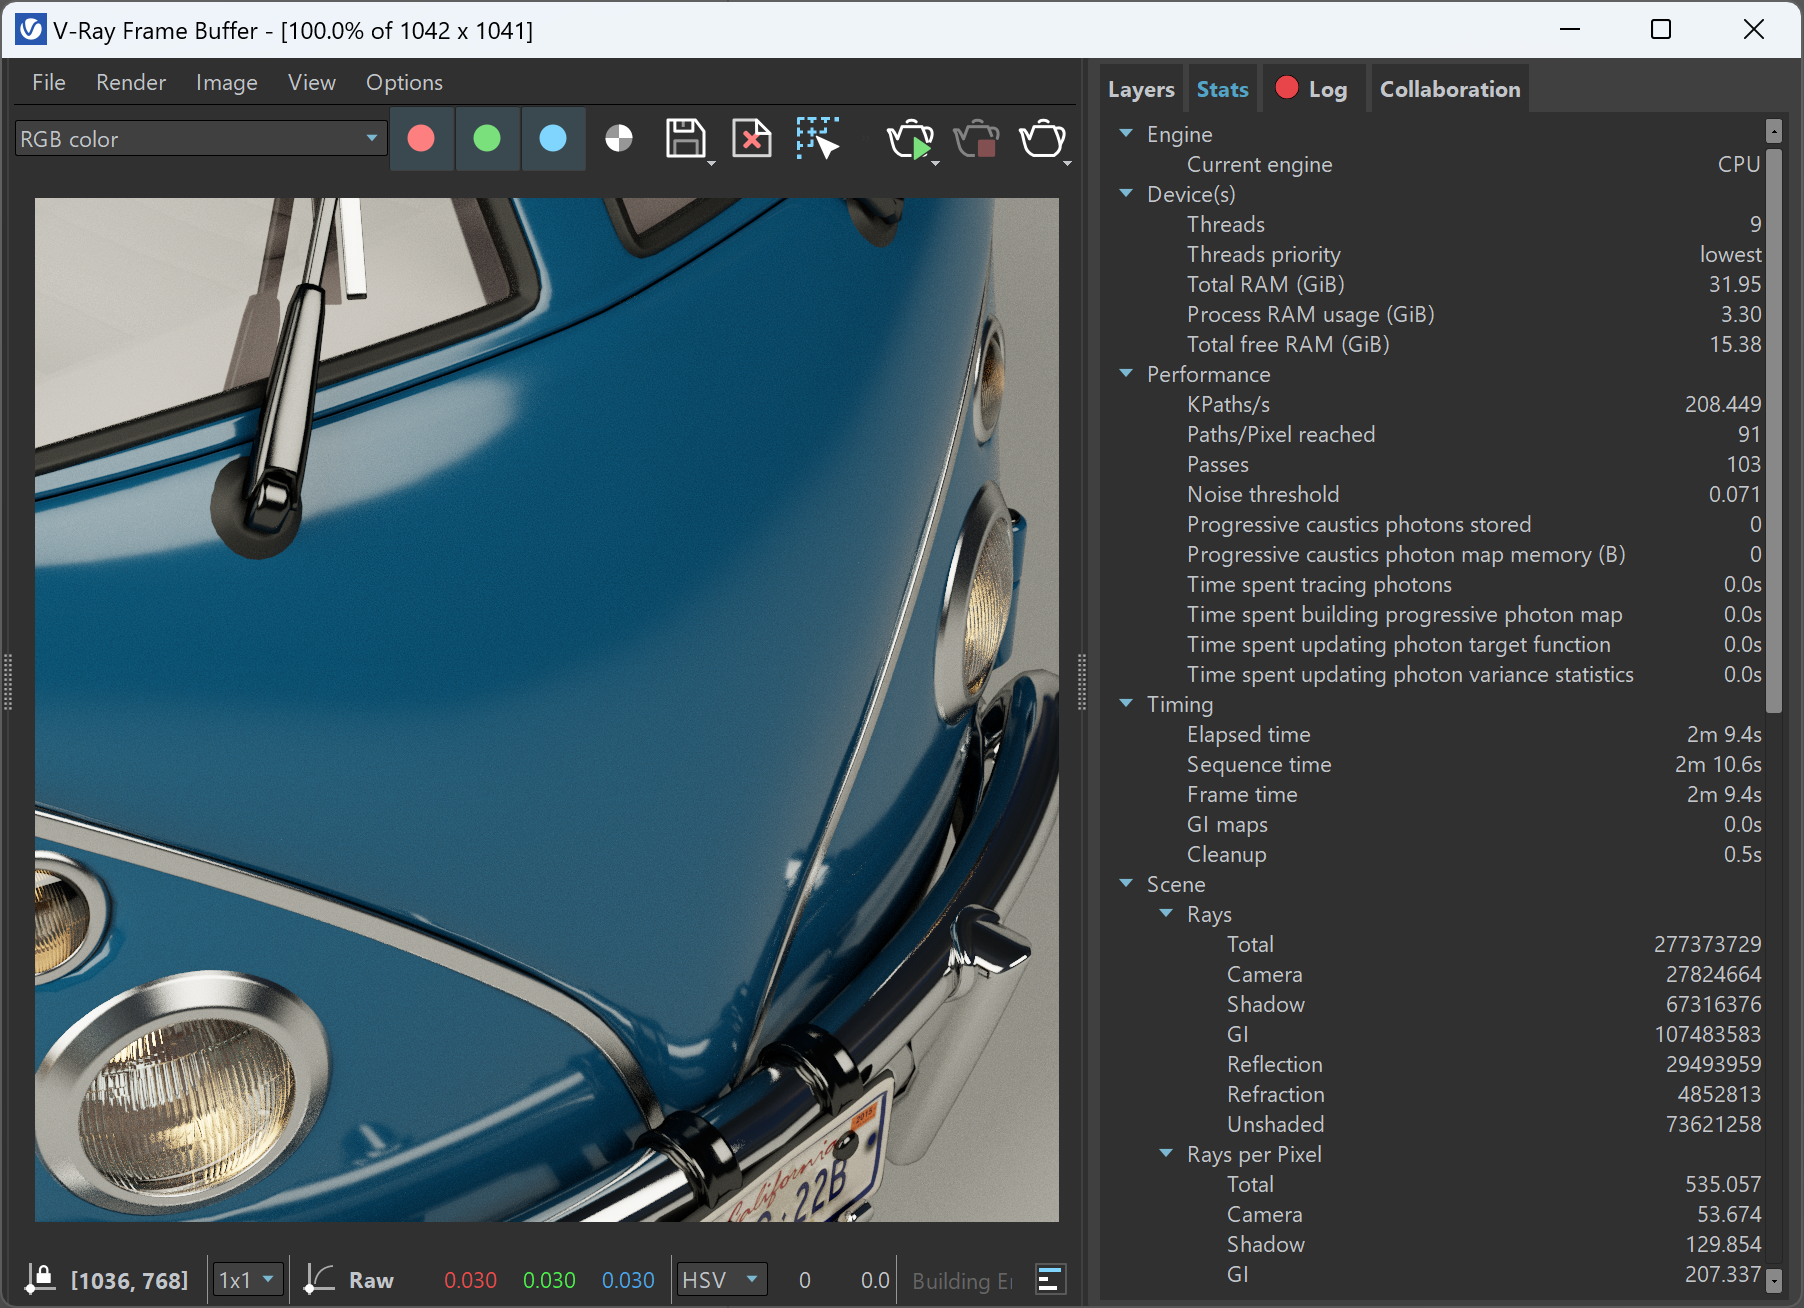Collapse the Engine section
1804x1308 pixels.
pyautogui.click(x=1126, y=133)
